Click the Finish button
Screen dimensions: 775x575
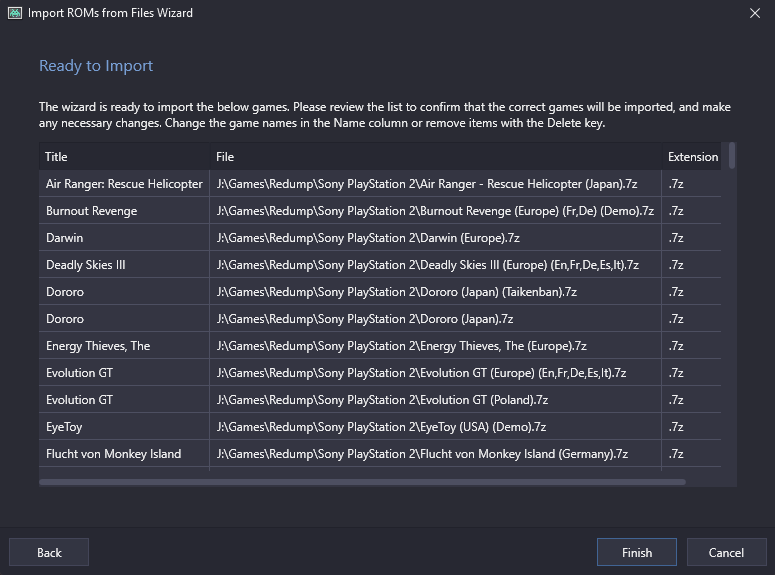[637, 552]
